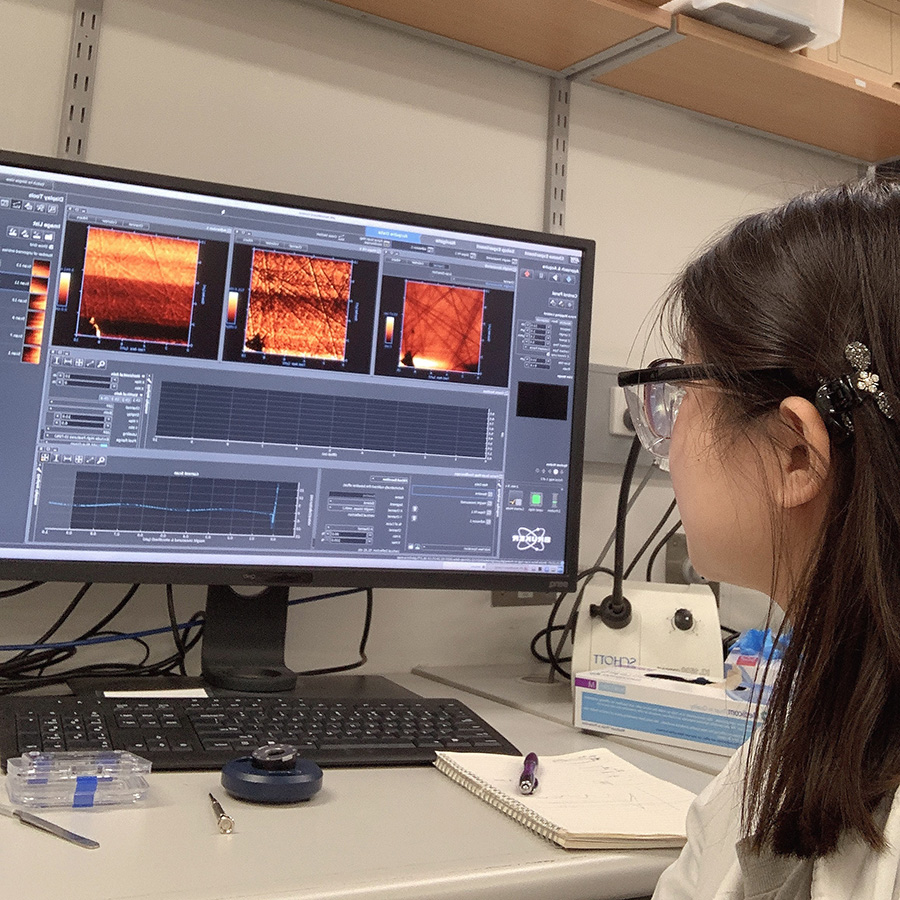
Task: Select the measure line tool below the height image
Action: 90,361
